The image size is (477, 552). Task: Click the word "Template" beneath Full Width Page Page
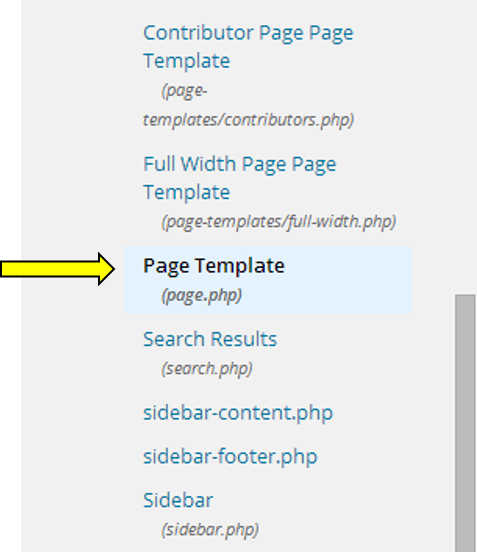tap(187, 193)
